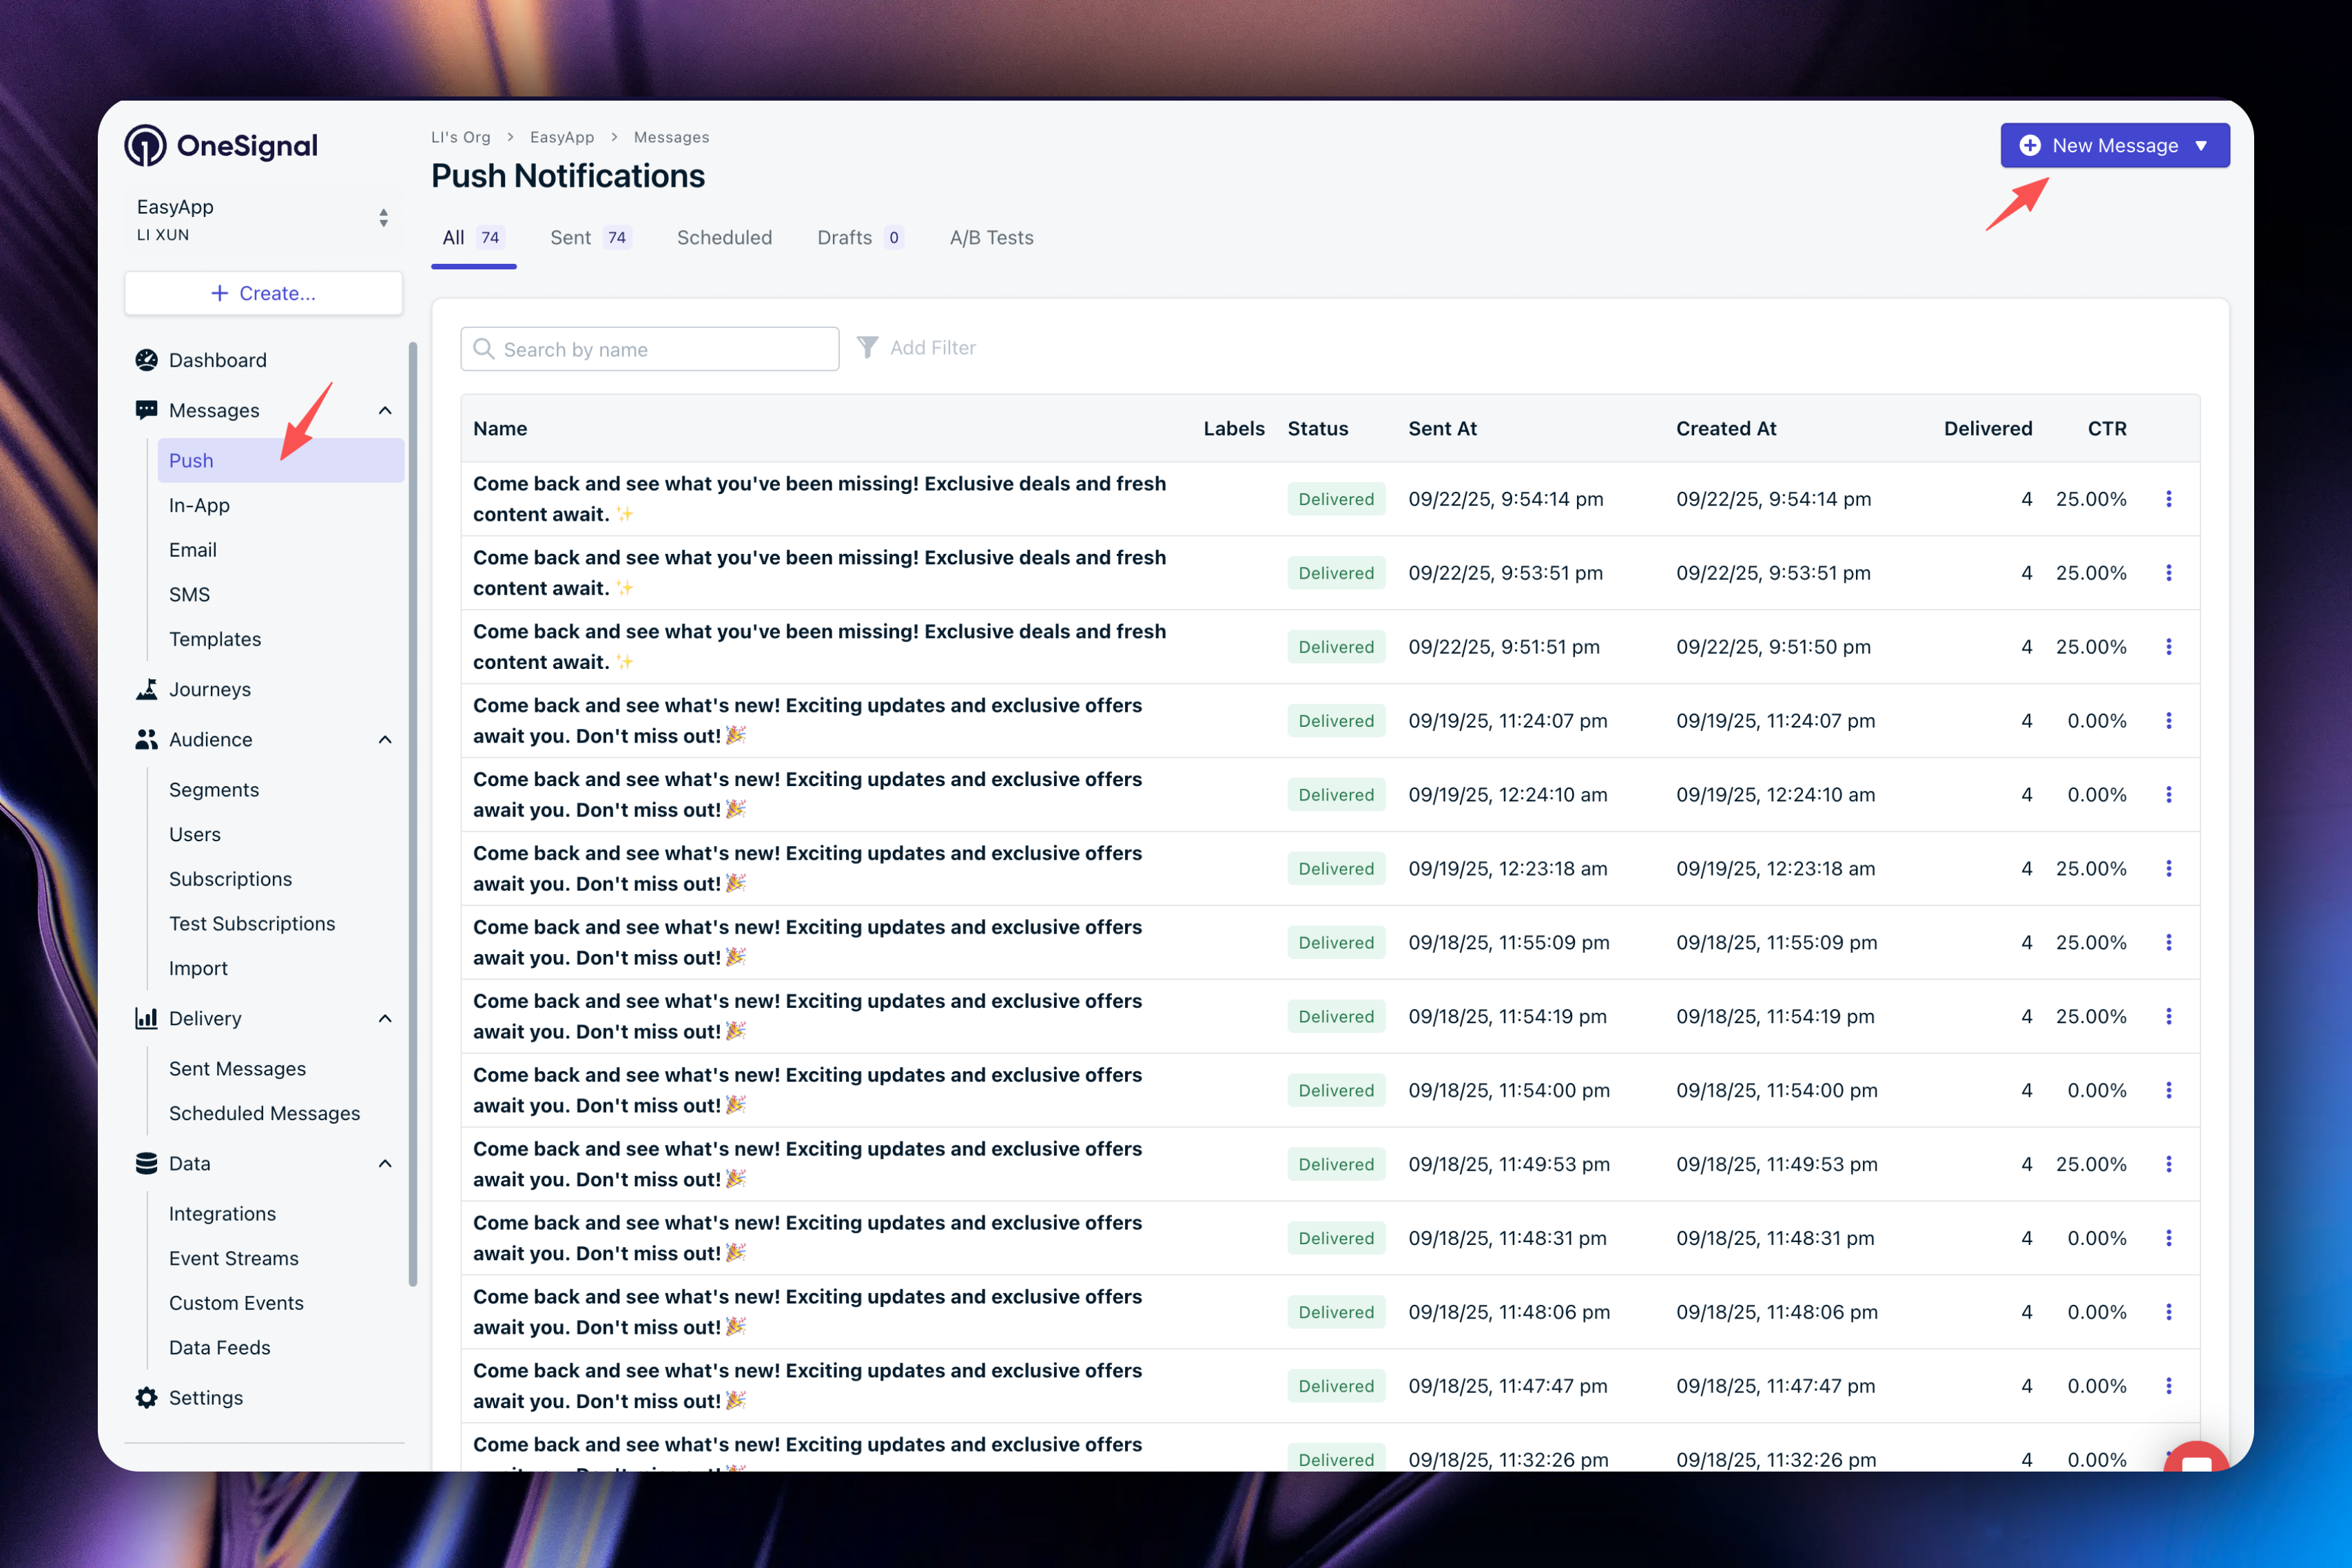Open kebab menu for 11:24:07 pm message
Viewport: 2352px width, 1568px height.
(2168, 721)
